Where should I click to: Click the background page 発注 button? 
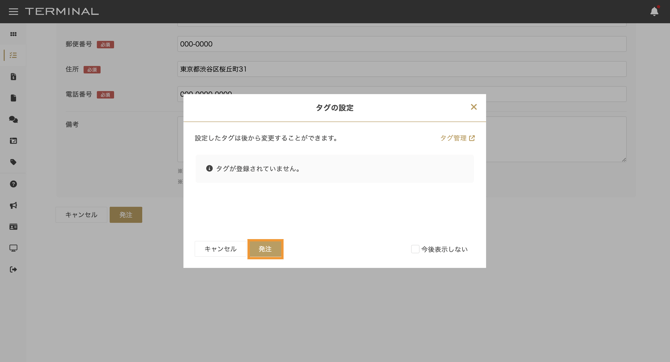[x=126, y=215]
